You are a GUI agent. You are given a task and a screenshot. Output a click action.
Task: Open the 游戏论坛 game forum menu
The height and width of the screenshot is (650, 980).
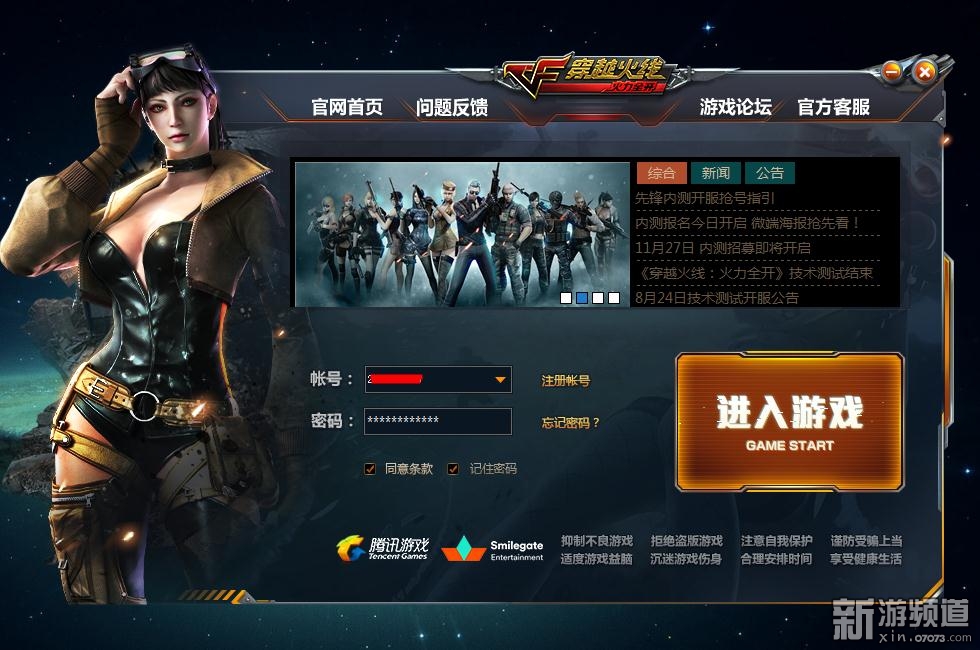(735, 107)
